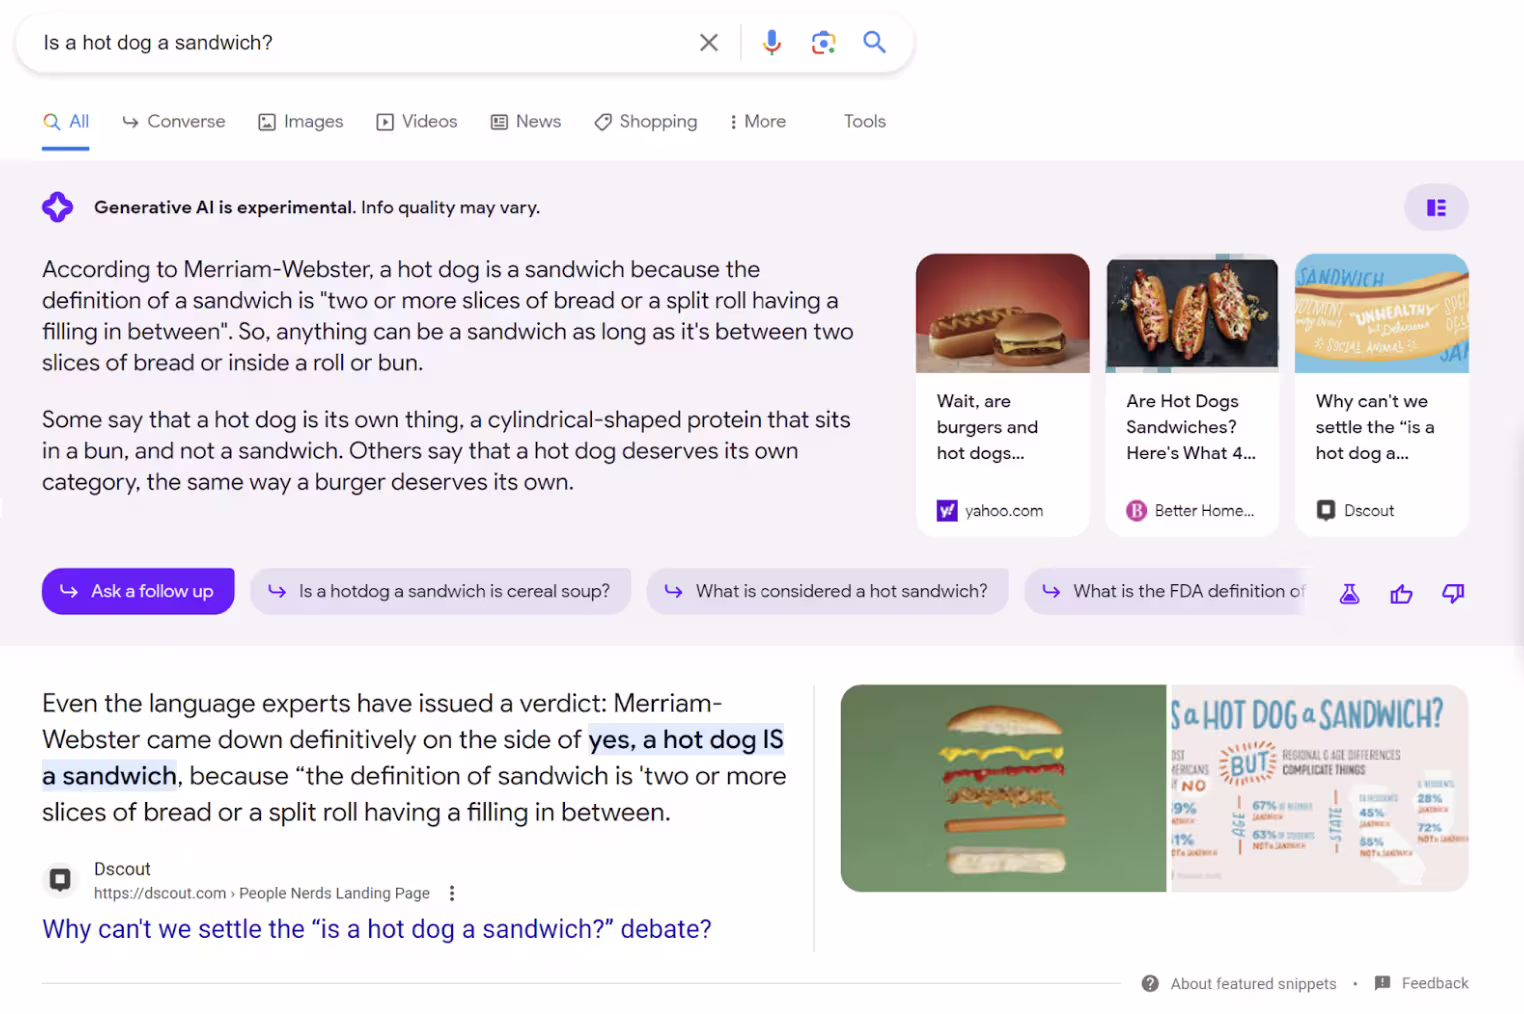Open Google Lens image search icon
Viewport: 1524px width, 1014px height.
(823, 43)
